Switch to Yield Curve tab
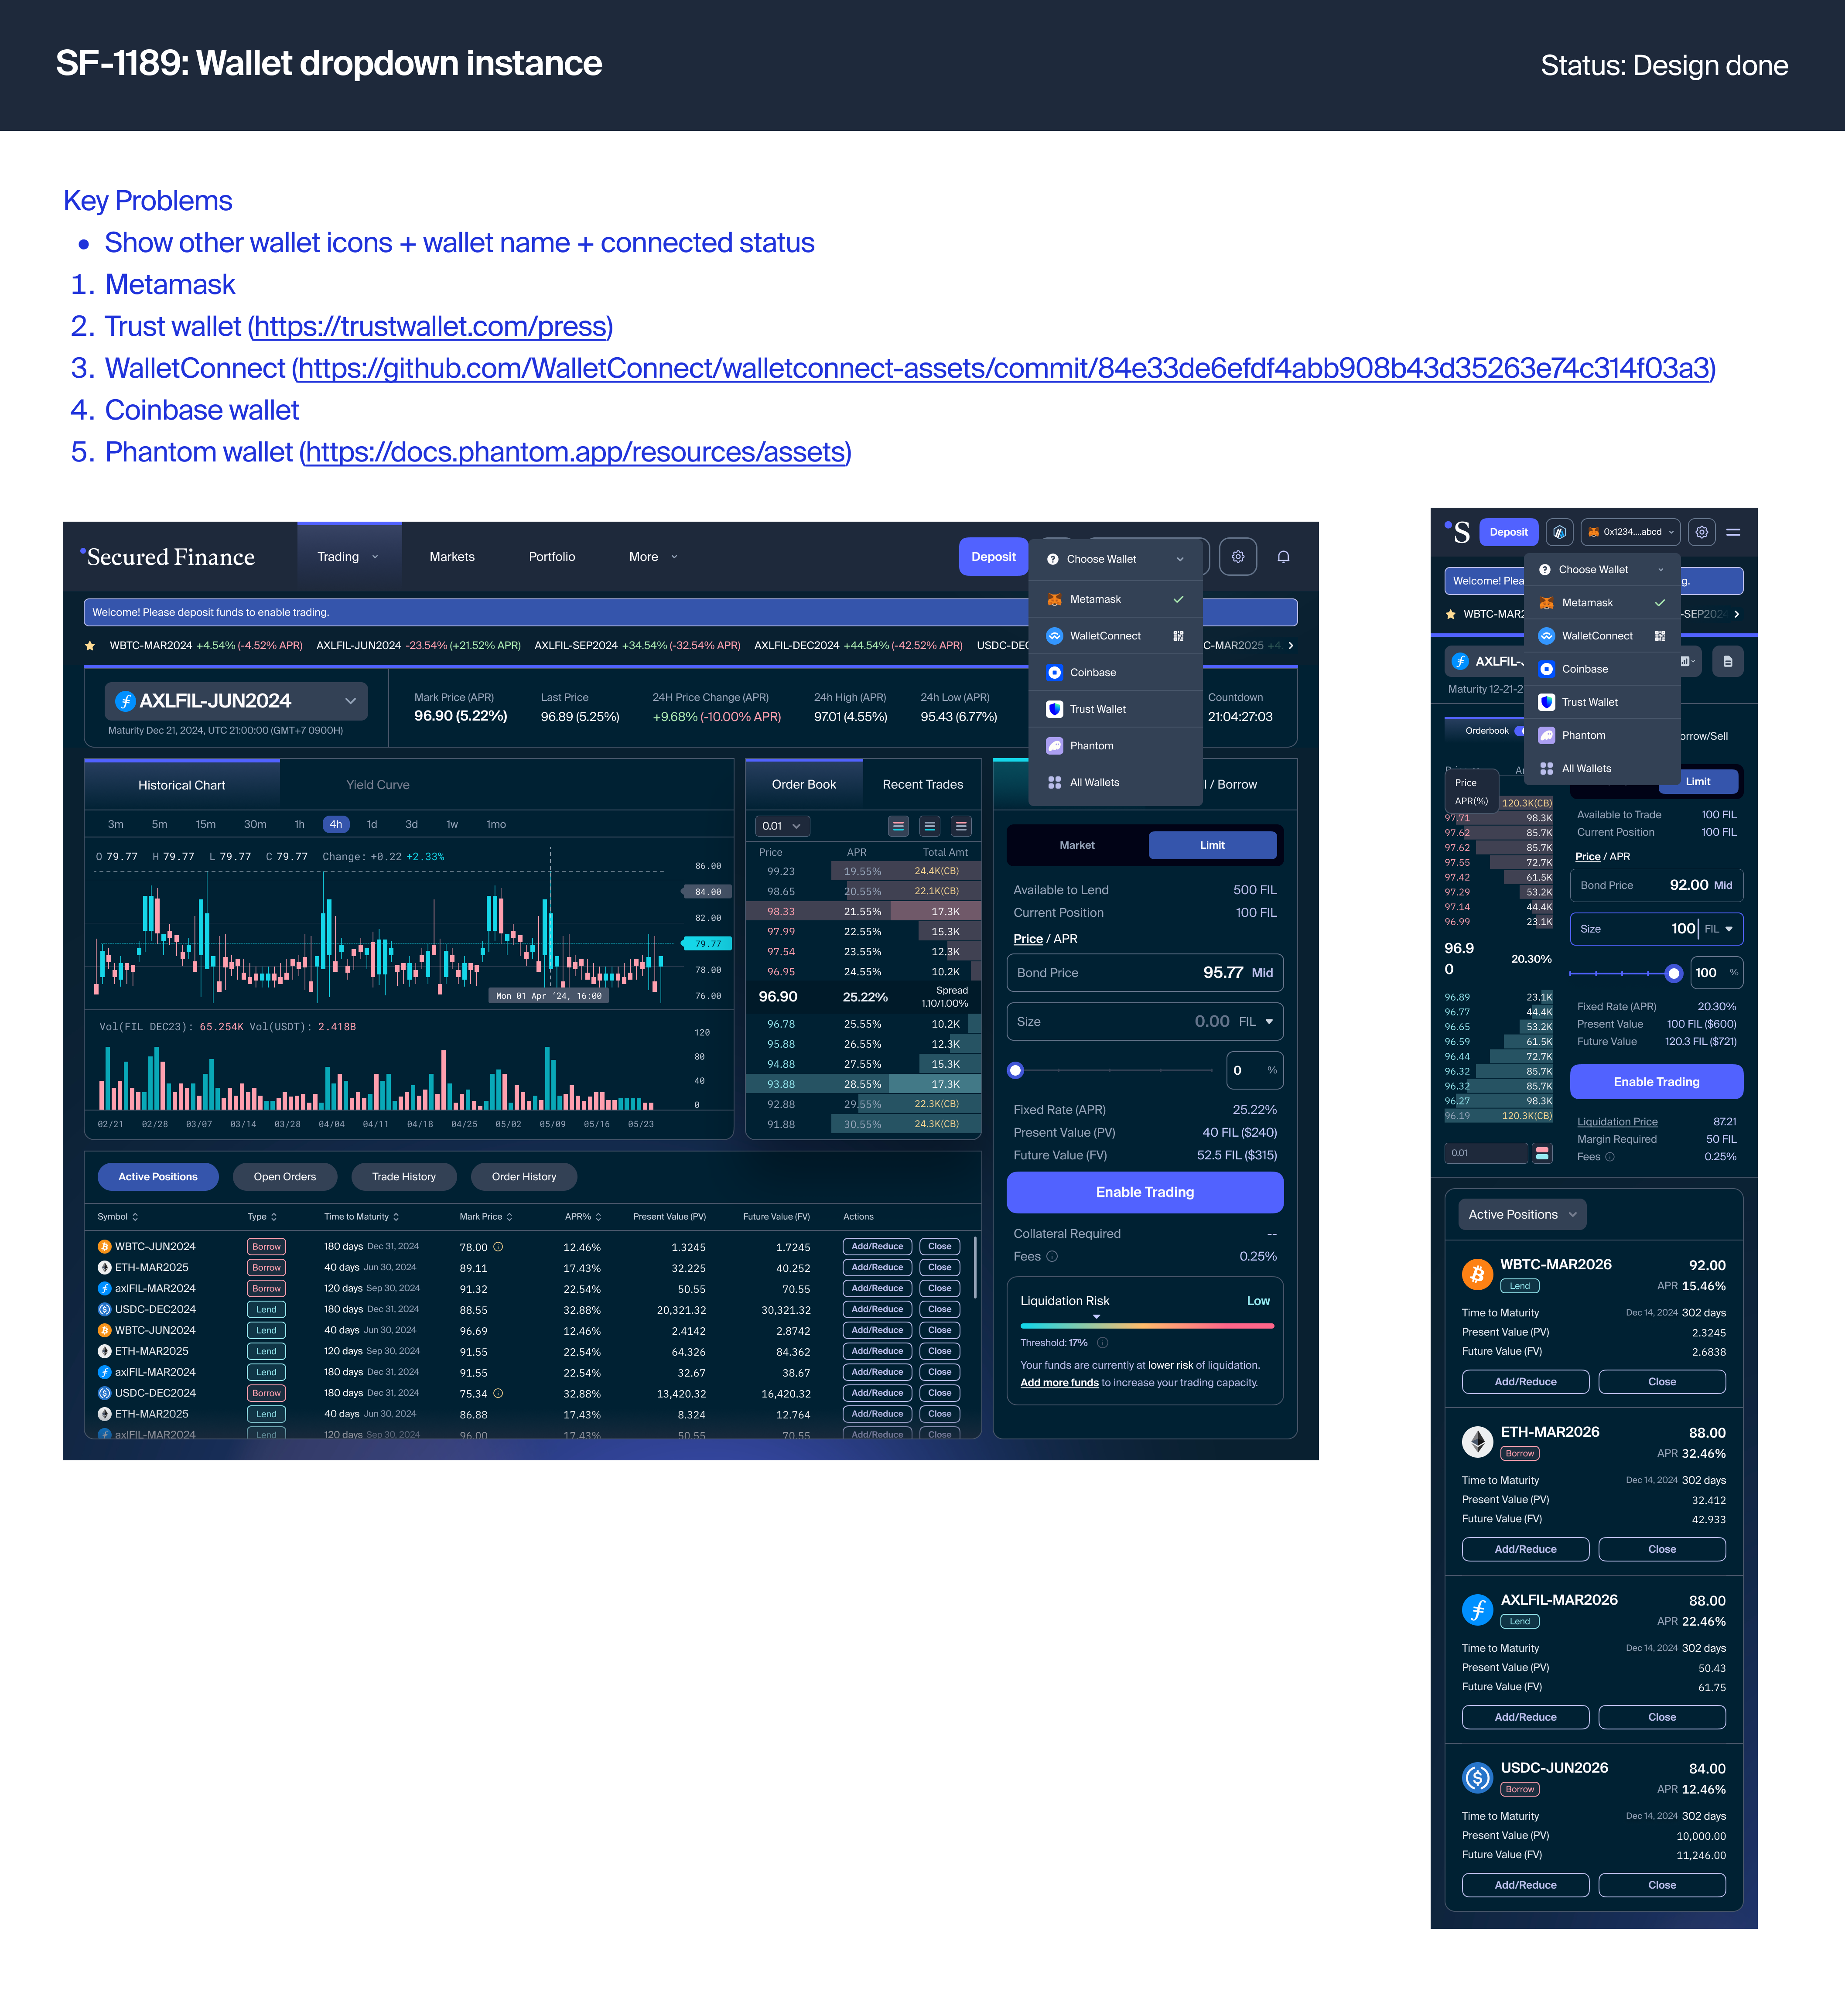 [x=378, y=785]
